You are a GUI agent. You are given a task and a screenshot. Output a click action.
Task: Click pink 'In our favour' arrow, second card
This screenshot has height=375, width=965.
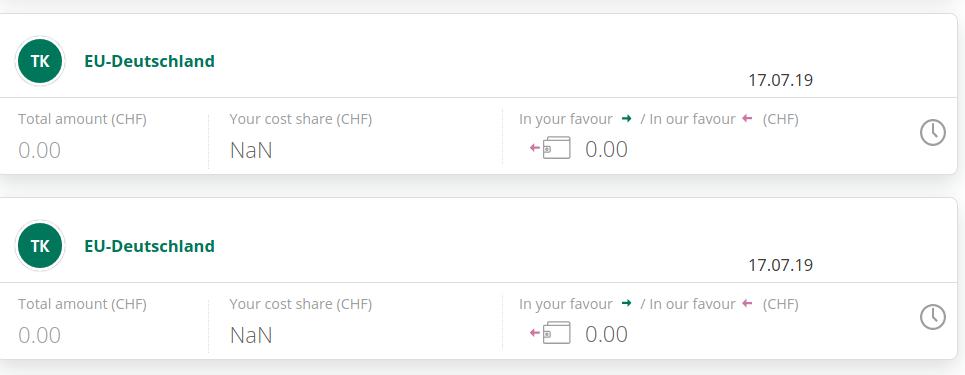pyautogui.click(x=747, y=304)
